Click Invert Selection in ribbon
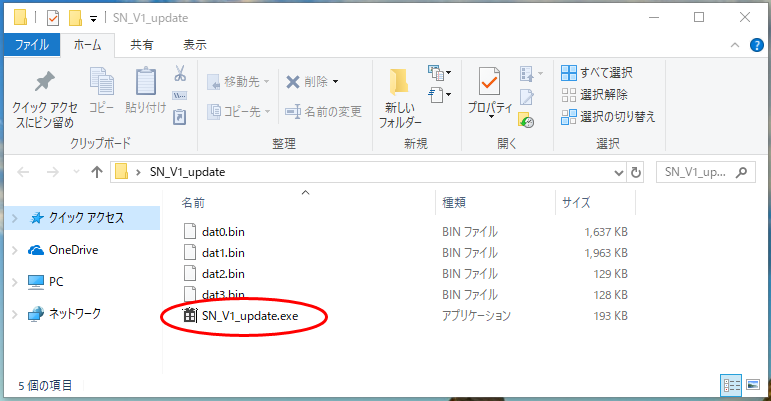Viewport: 771px width, 401px height. 608,116
